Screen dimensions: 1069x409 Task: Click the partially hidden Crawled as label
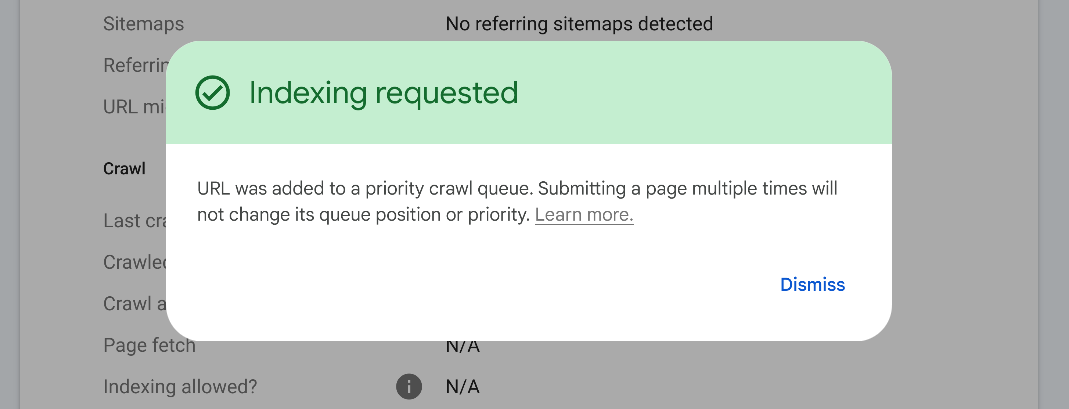pos(134,262)
